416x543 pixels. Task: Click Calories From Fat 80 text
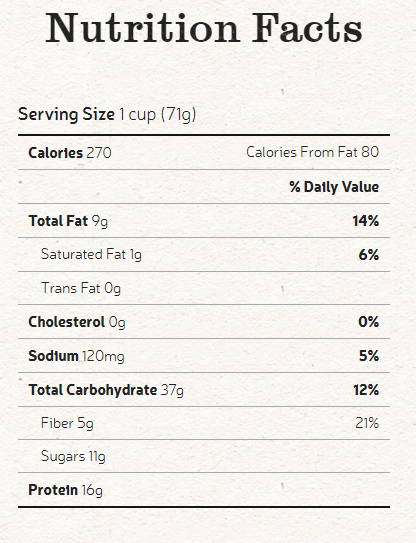tap(312, 152)
